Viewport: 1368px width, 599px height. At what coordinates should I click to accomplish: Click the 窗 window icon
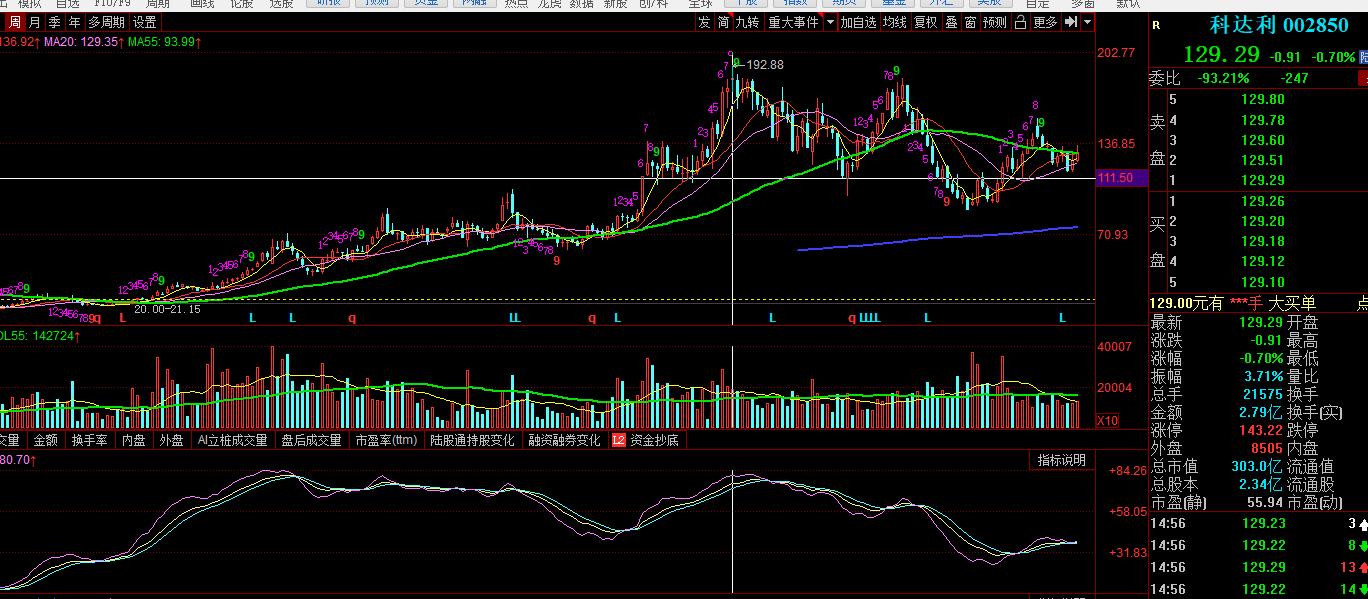(970, 22)
